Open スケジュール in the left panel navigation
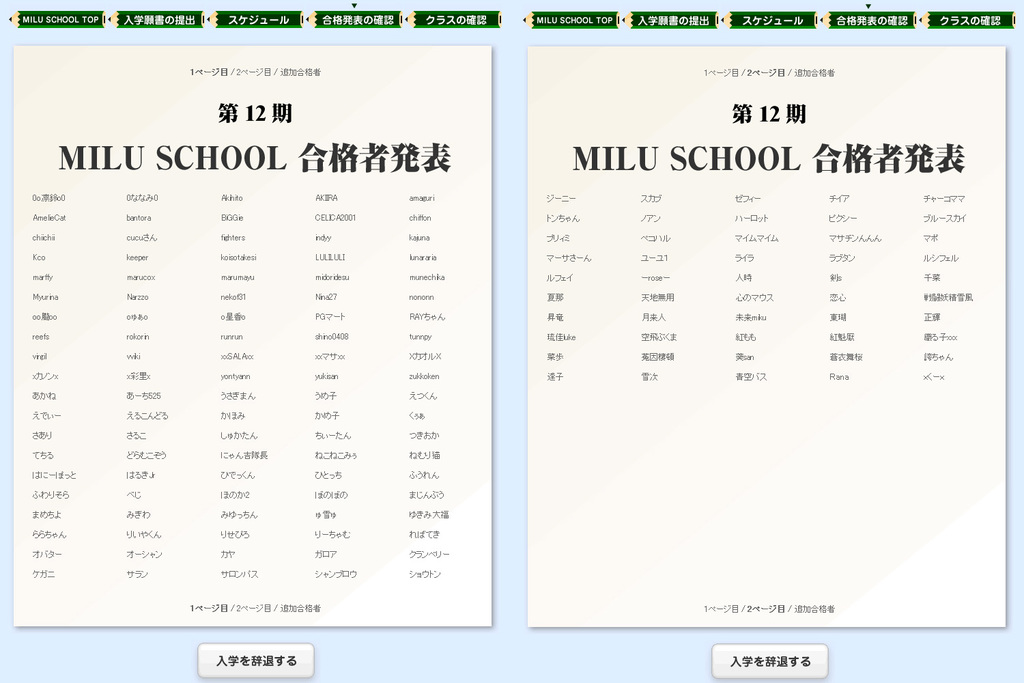This screenshot has height=683, width=1024. (x=258, y=20)
